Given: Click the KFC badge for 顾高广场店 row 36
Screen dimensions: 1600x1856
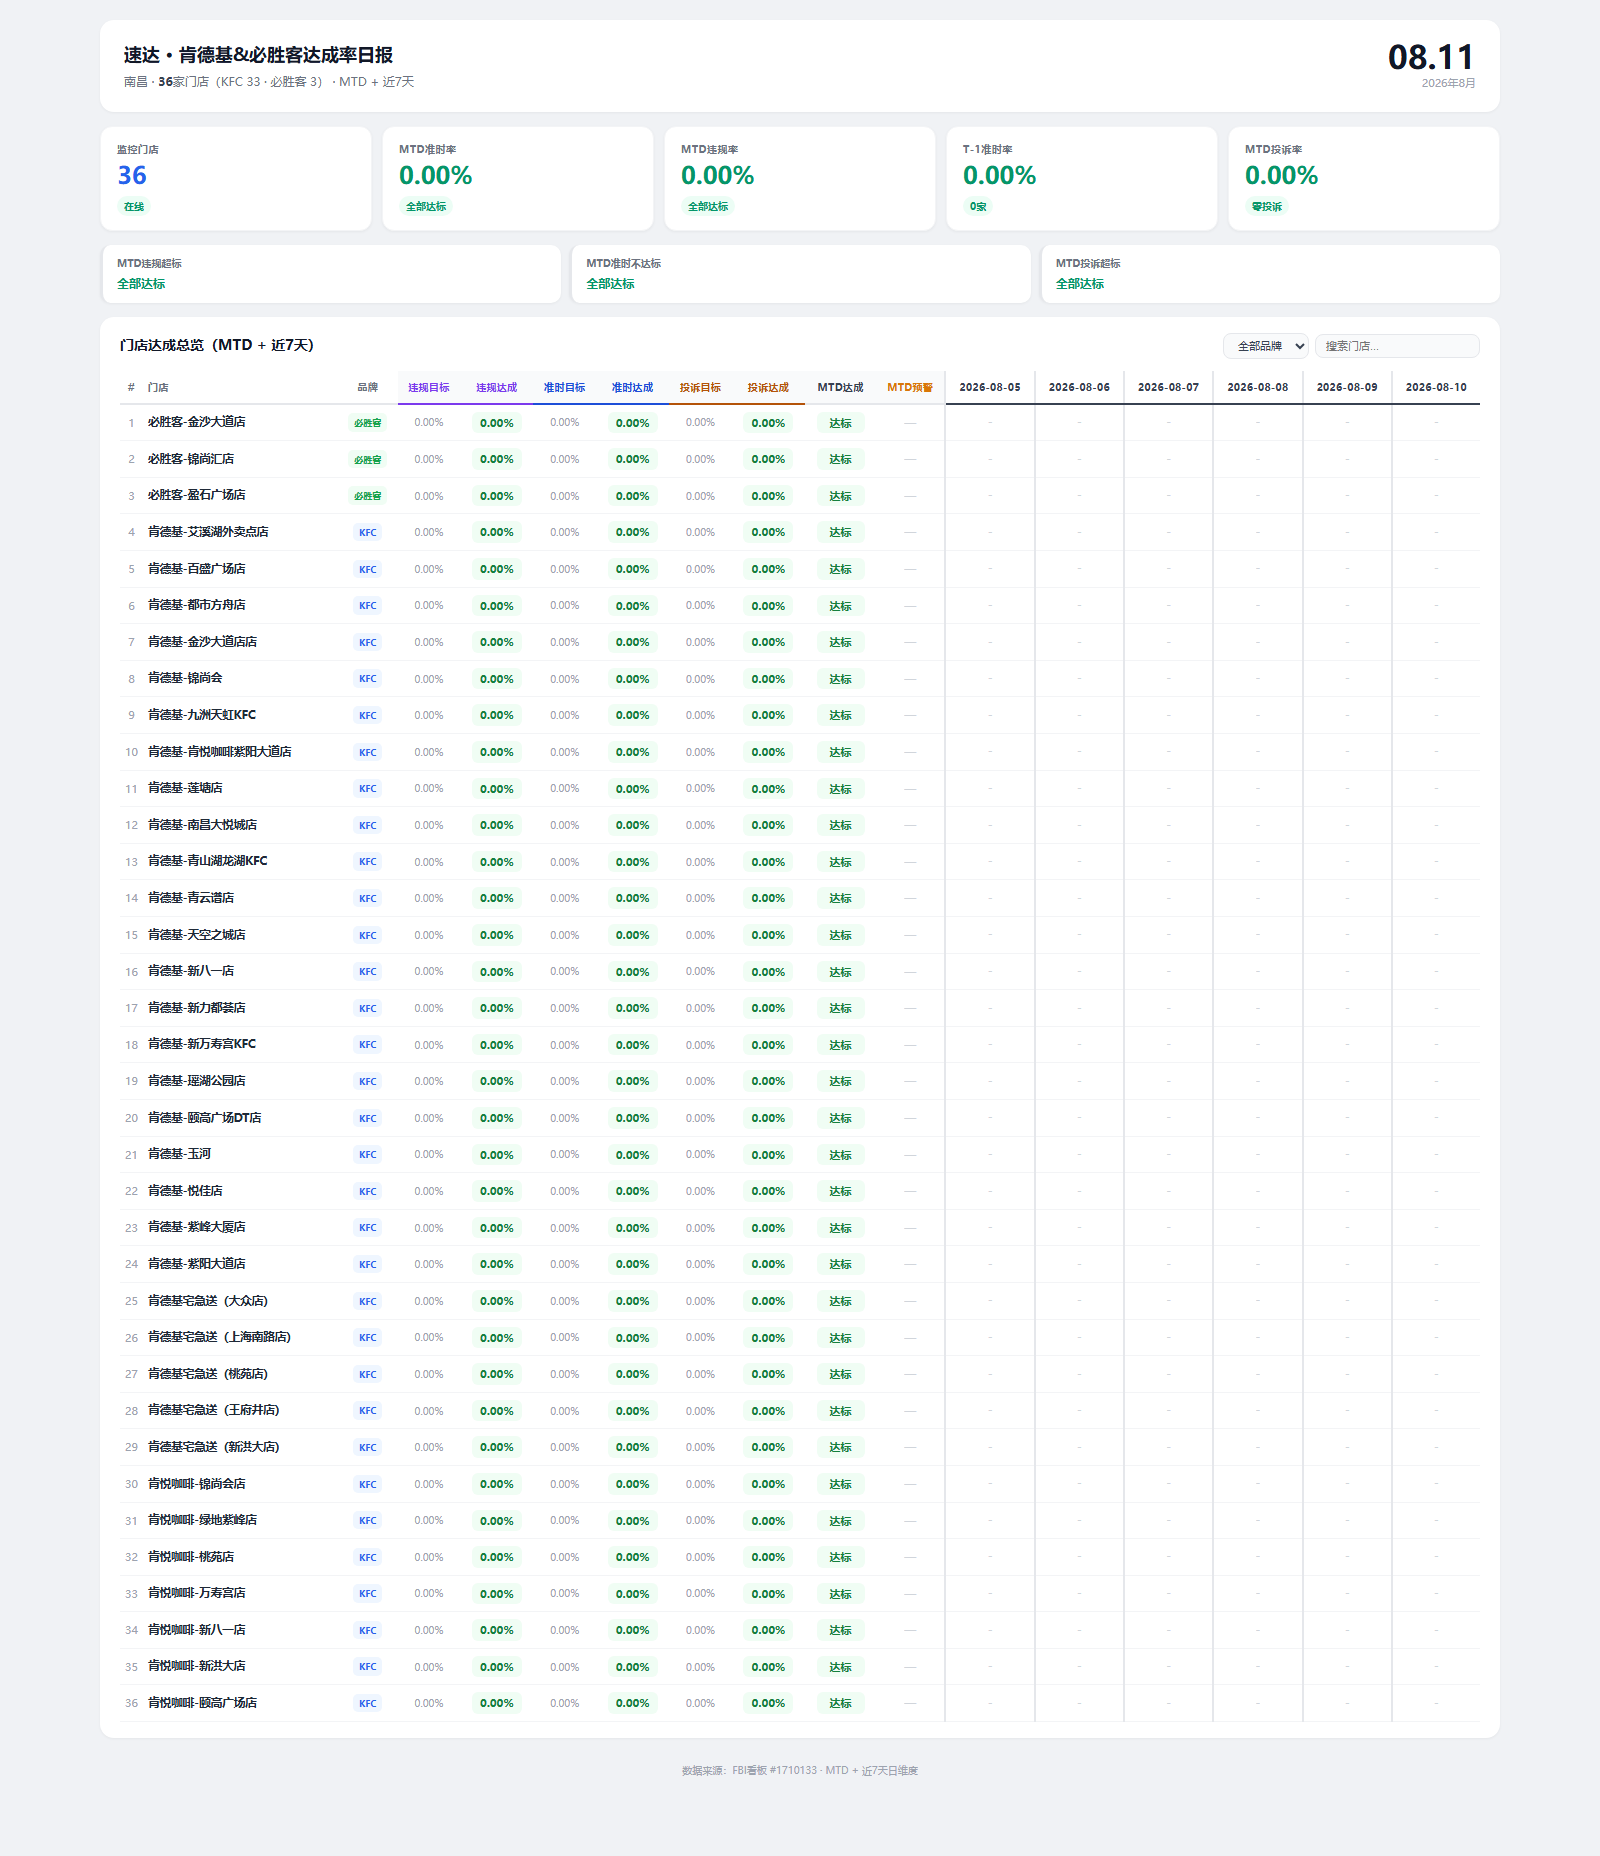Looking at the screenshot, I should [x=368, y=1704].
